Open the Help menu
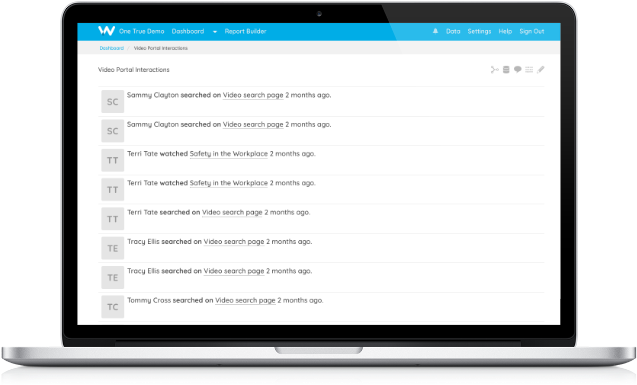 tap(505, 31)
